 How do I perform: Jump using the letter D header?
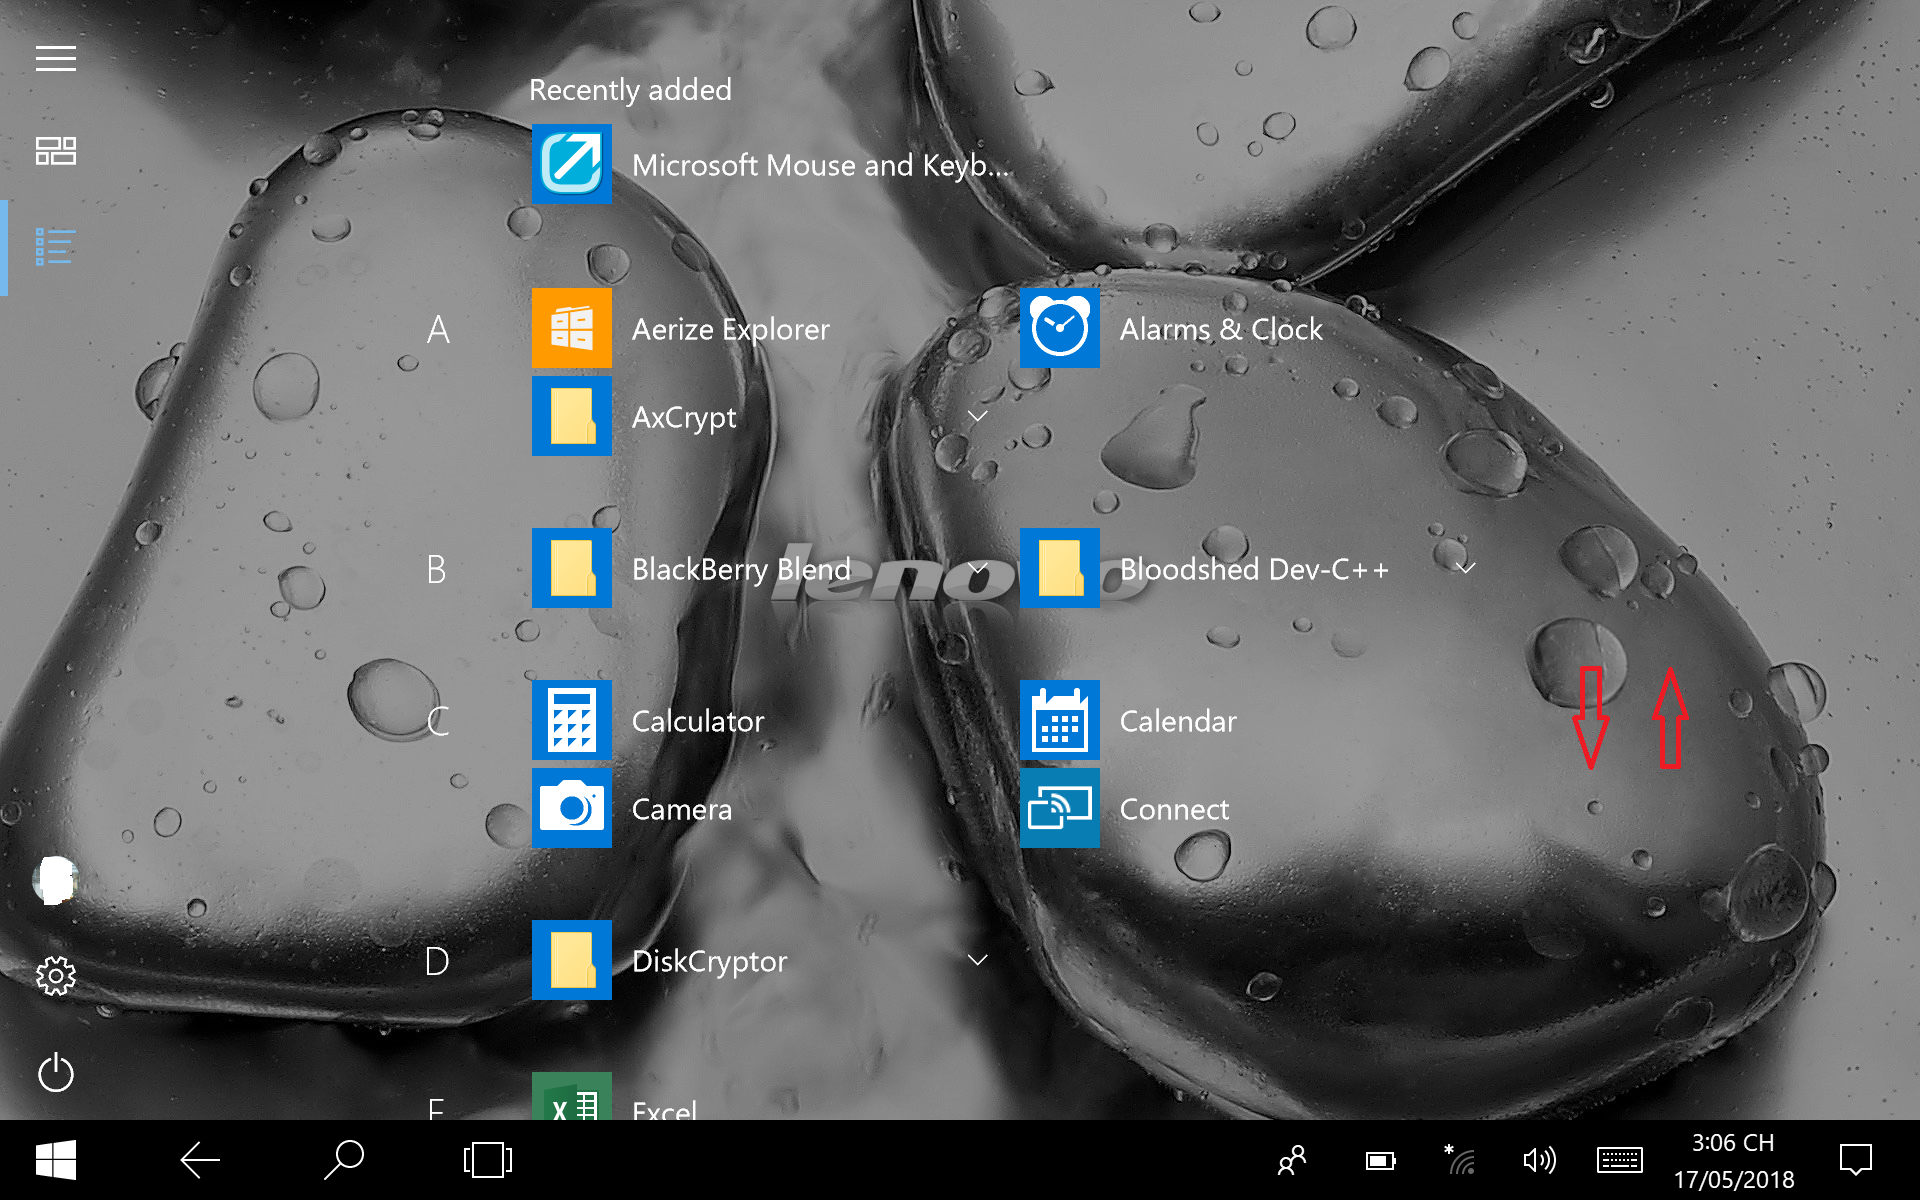point(437,961)
